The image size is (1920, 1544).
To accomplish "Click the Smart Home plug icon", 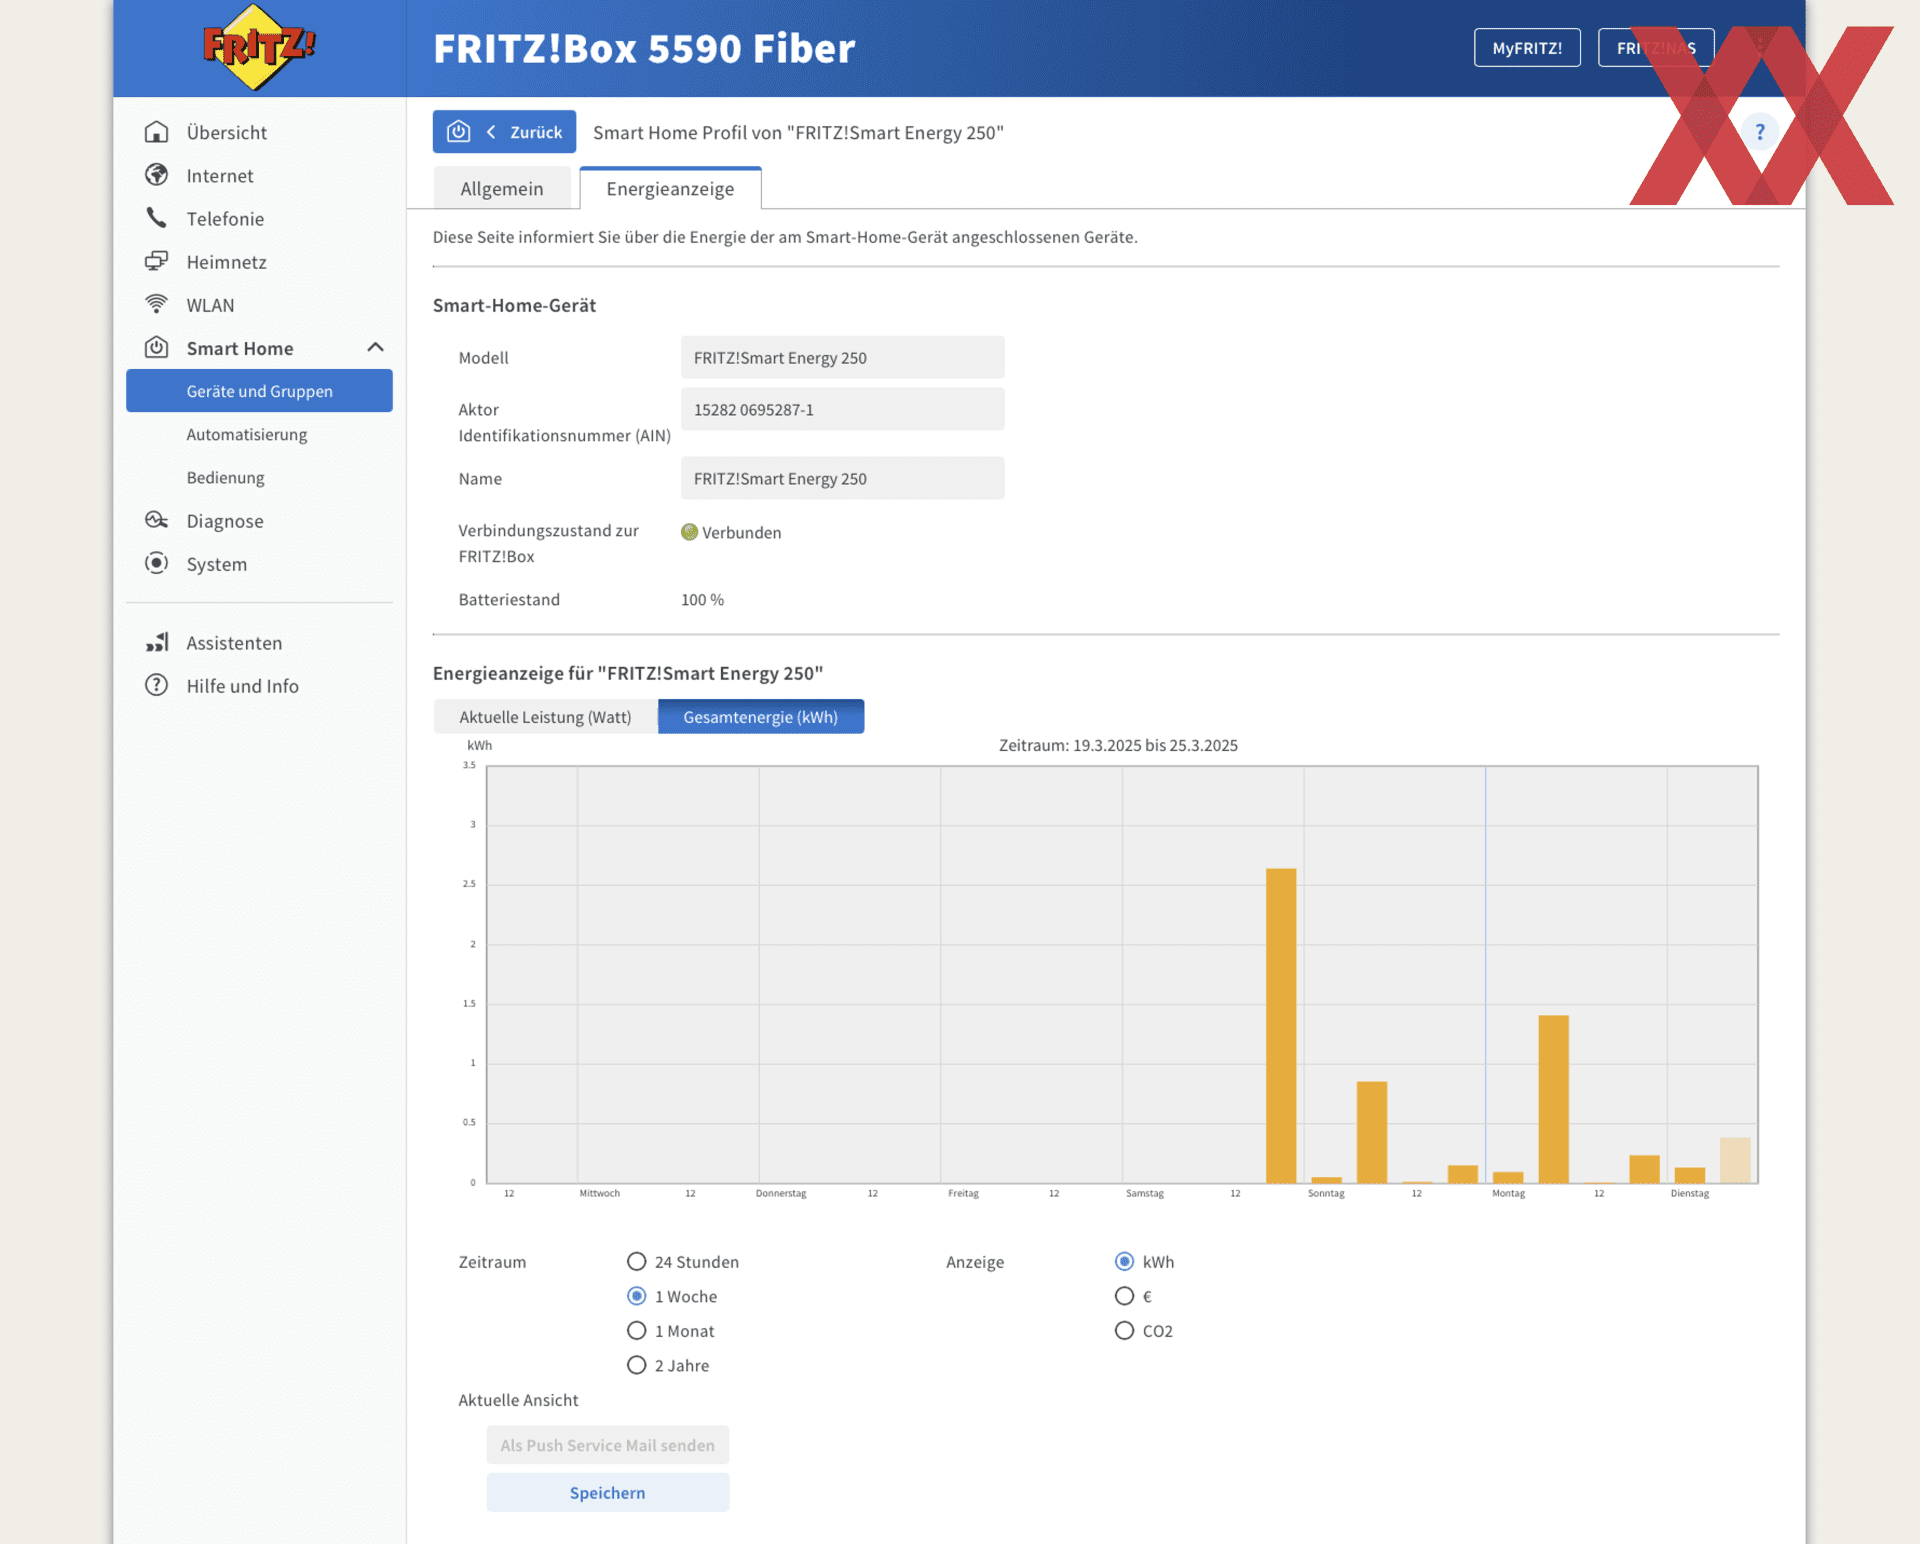I will 156,347.
